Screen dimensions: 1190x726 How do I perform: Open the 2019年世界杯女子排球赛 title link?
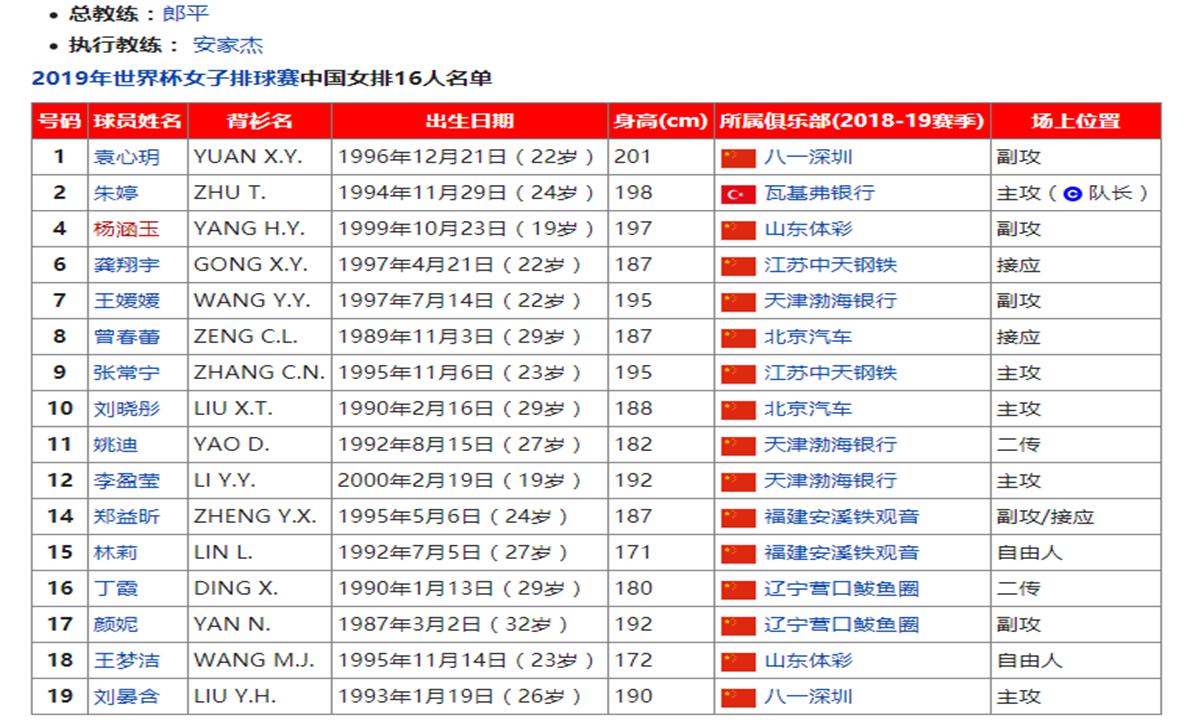tap(165, 78)
